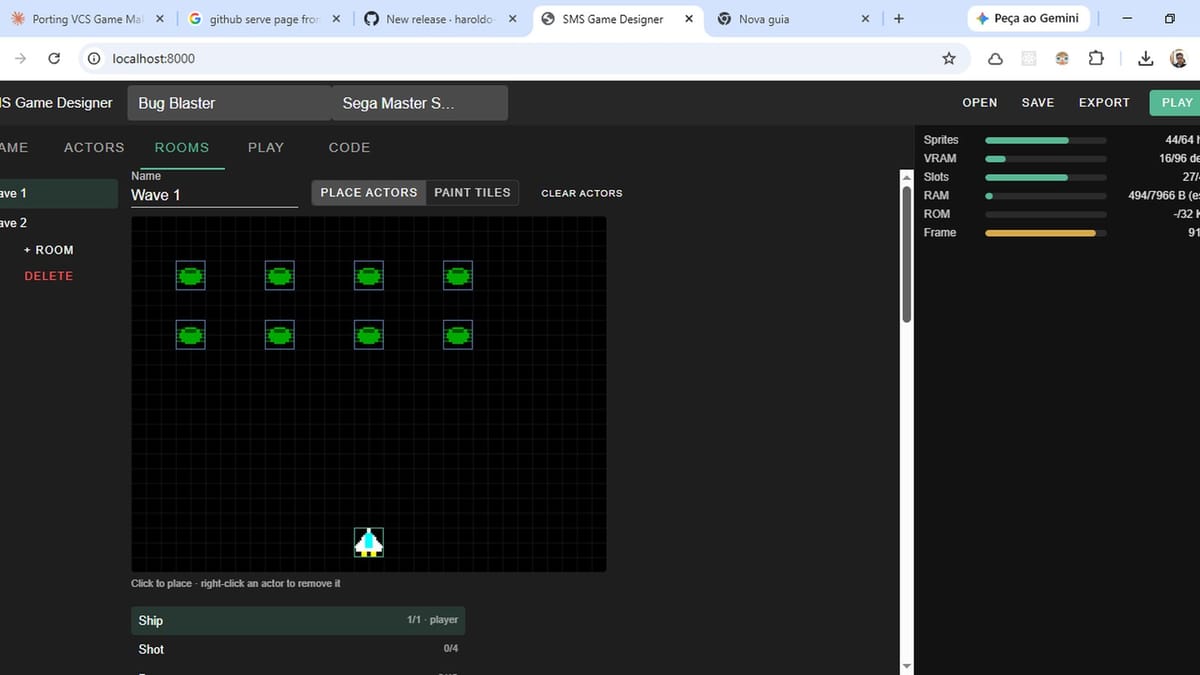Viewport: 1200px width, 675px height.
Task: Click DELETE to remove the room
Action: click(49, 276)
